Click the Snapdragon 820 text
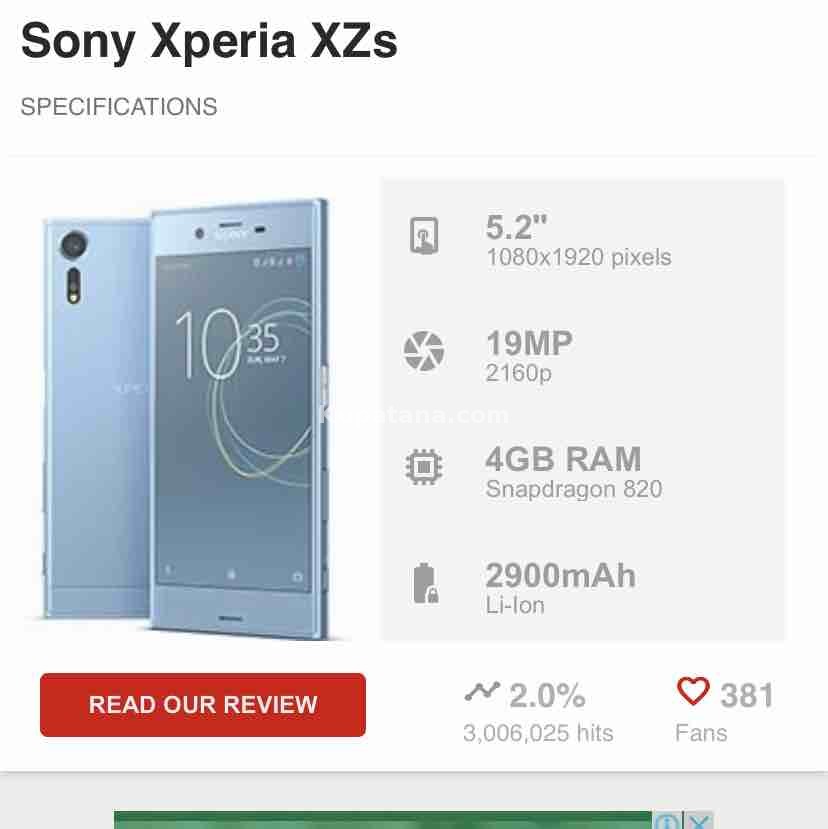This screenshot has height=829, width=828. [x=574, y=489]
